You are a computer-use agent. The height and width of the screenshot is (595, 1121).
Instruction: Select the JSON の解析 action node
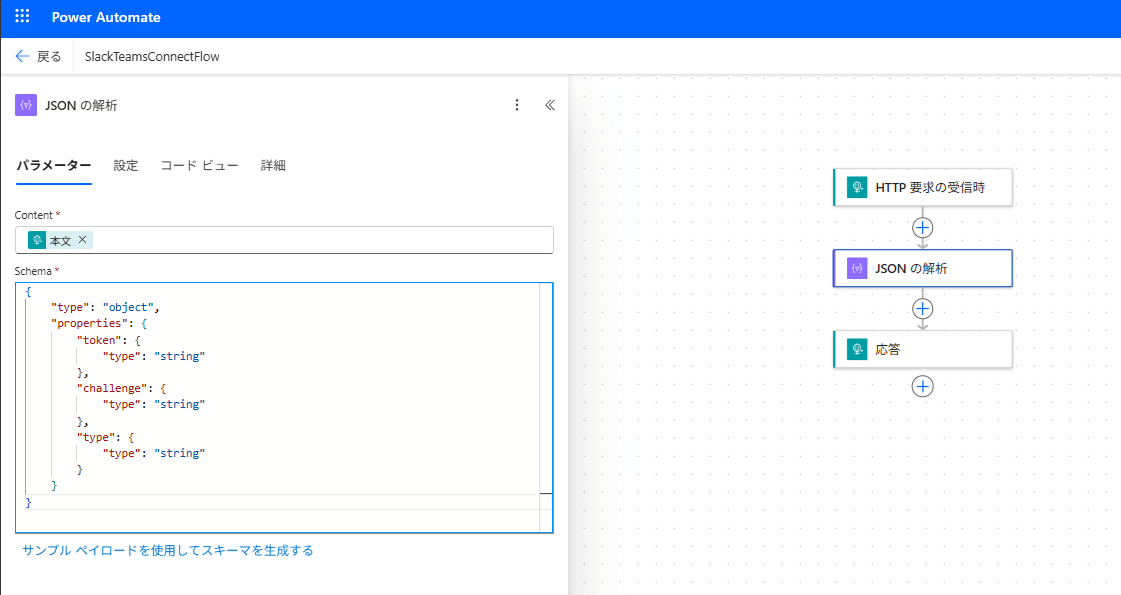pos(923,268)
